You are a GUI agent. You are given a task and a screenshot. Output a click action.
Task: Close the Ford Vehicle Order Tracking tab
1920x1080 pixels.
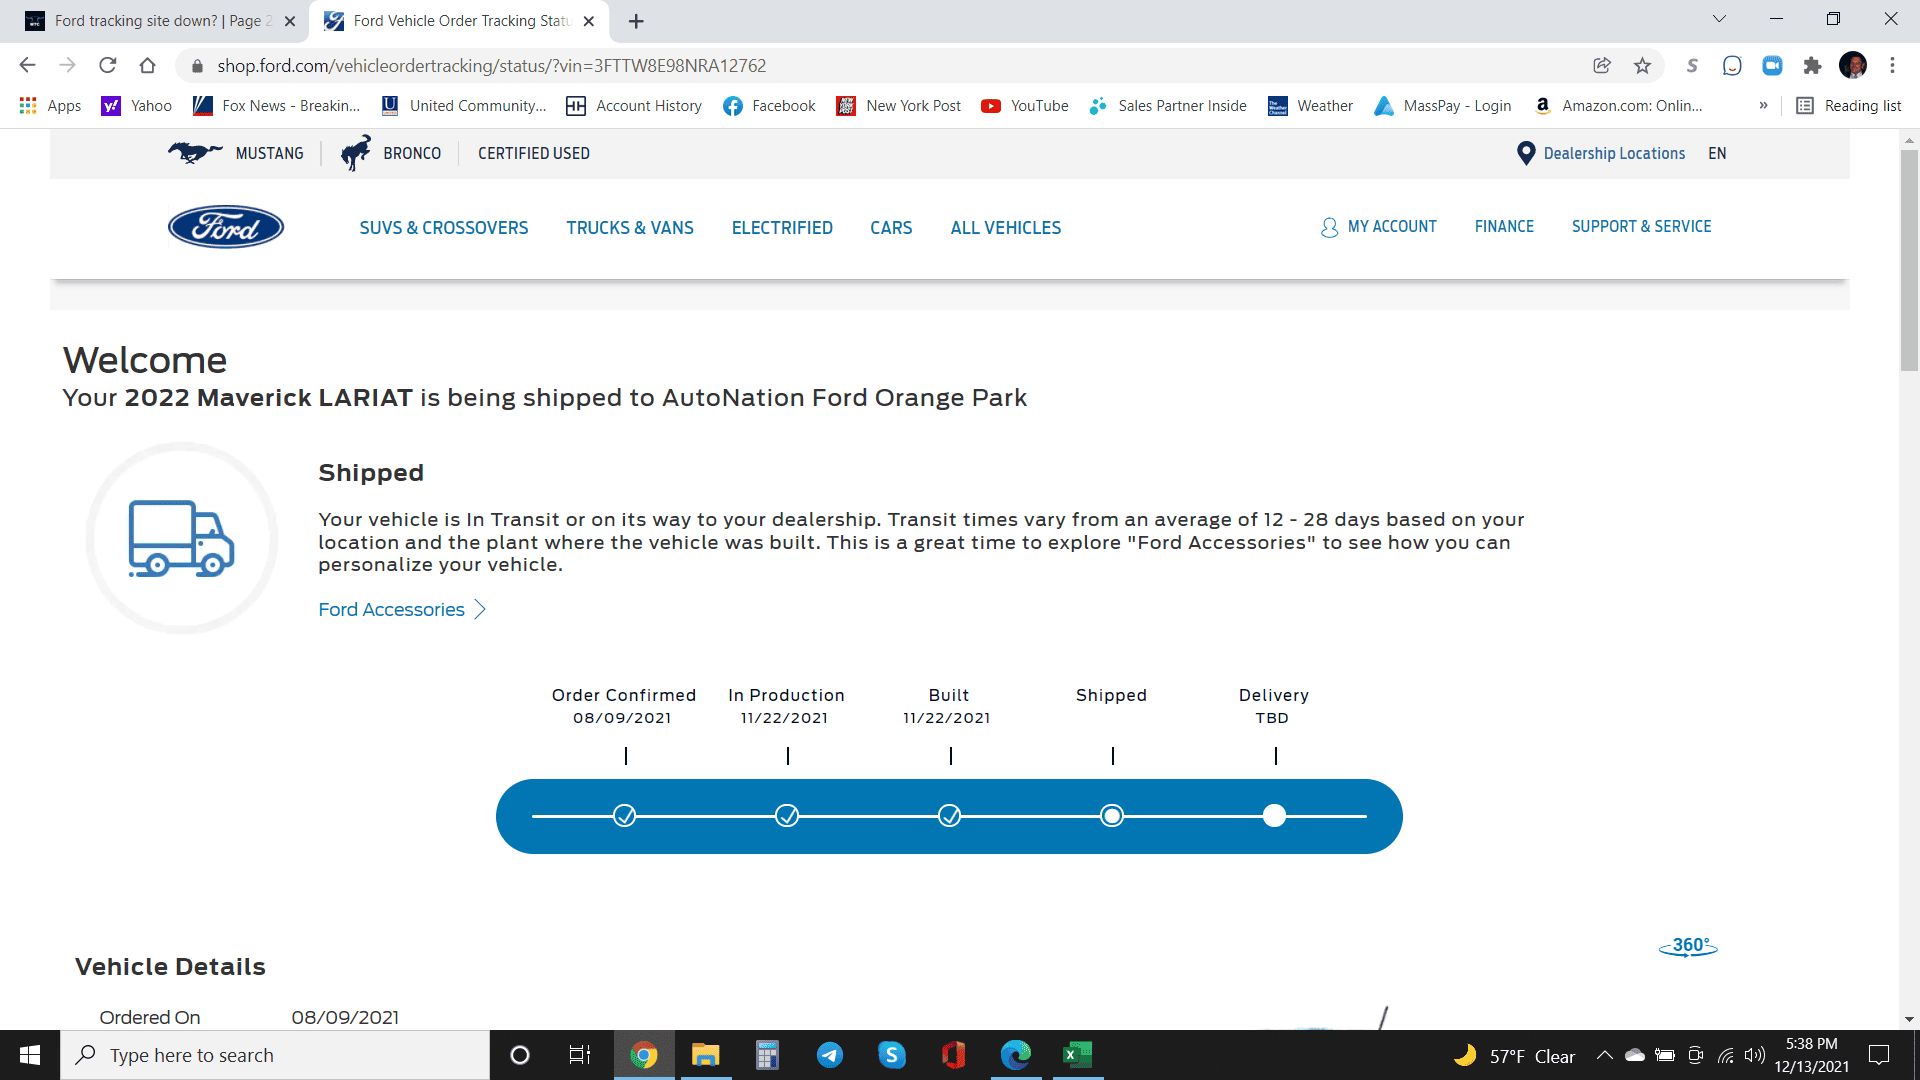tap(589, 21)
